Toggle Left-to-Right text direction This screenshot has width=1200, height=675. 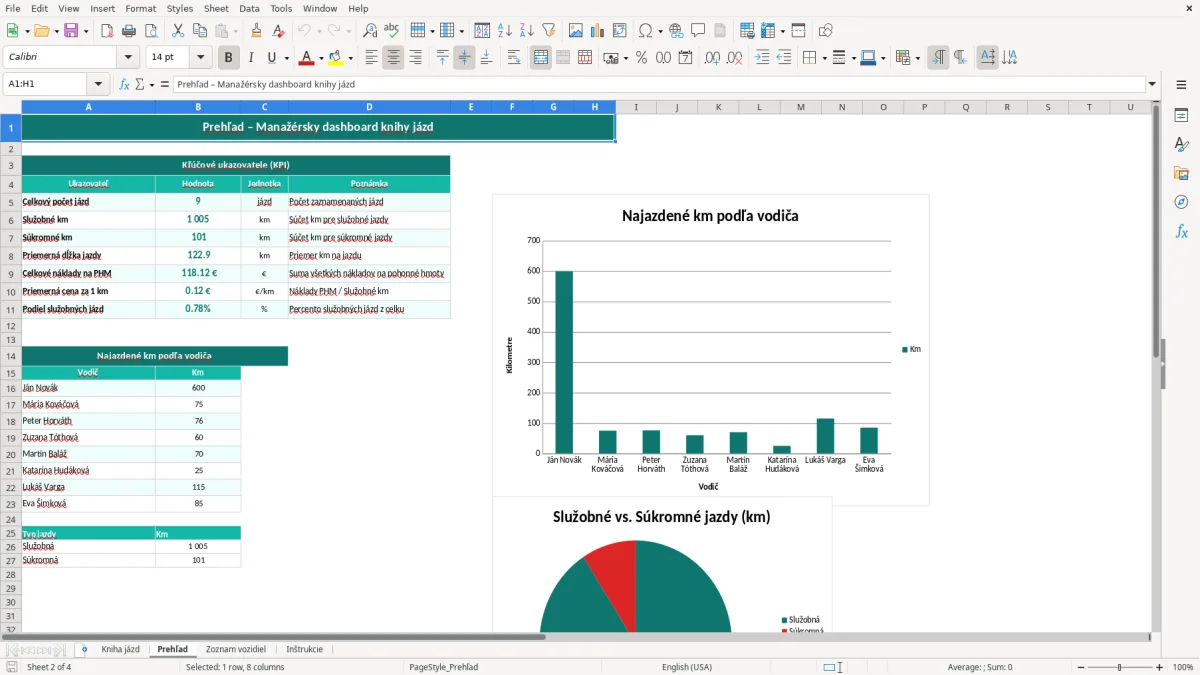point(938,57)
